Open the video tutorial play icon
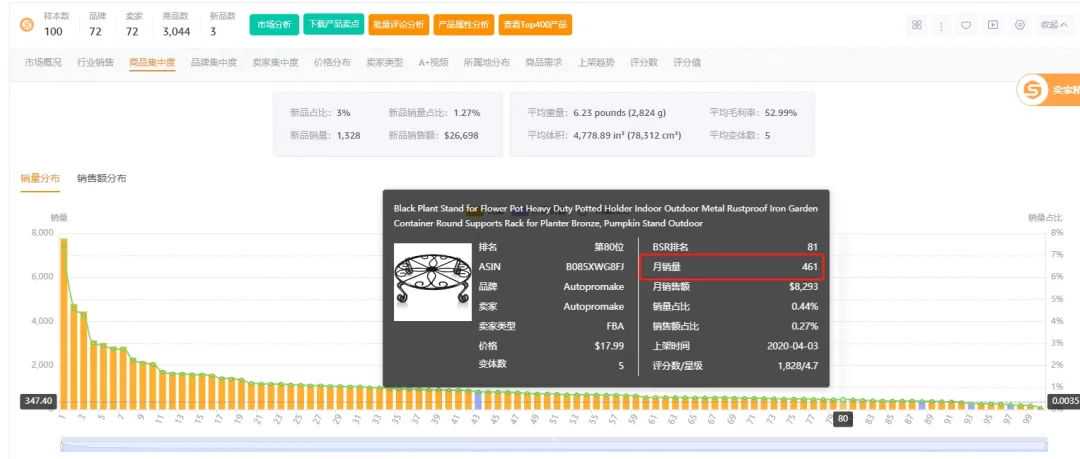 tap(993, 25)
